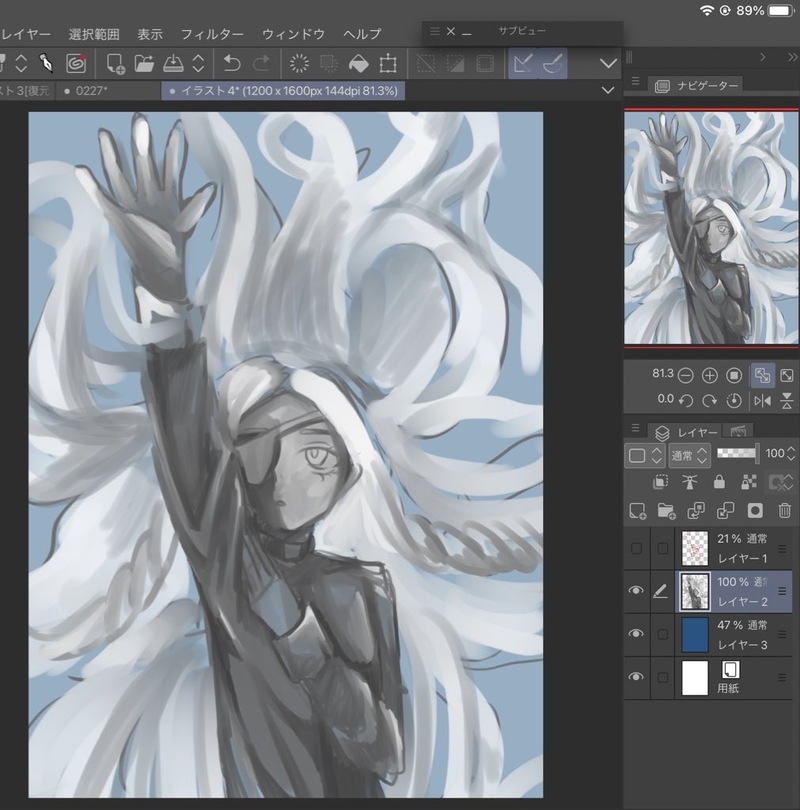Zoom in in the Navigator panel
This screenshot has width=800, height=810.
point(710,376)
